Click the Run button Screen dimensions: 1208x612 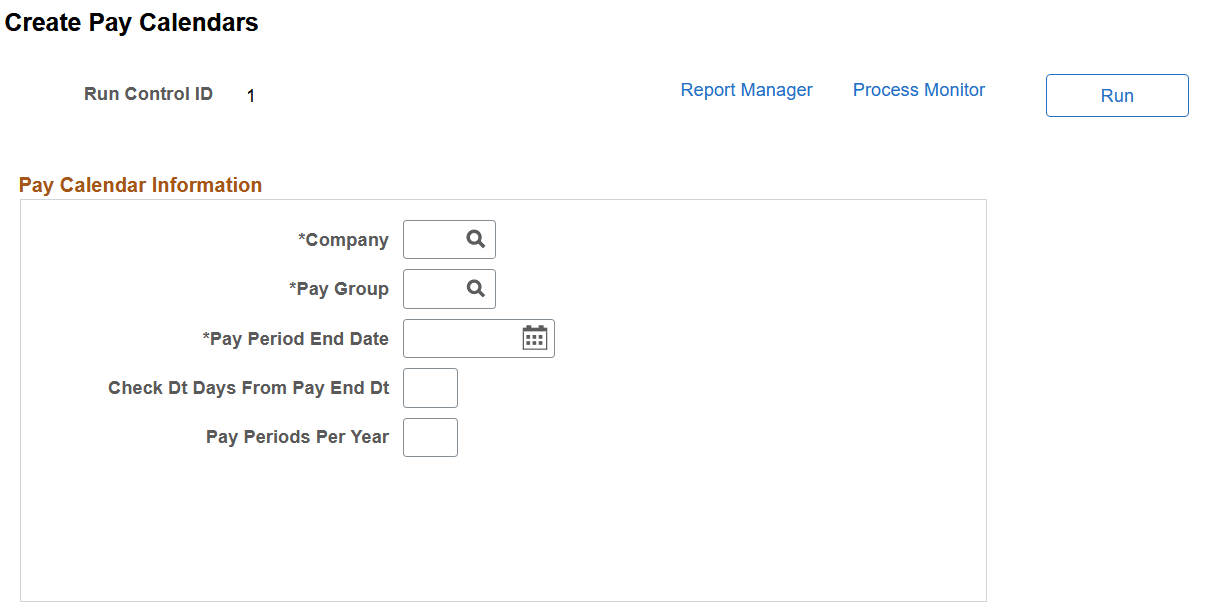click(1117, 95)
